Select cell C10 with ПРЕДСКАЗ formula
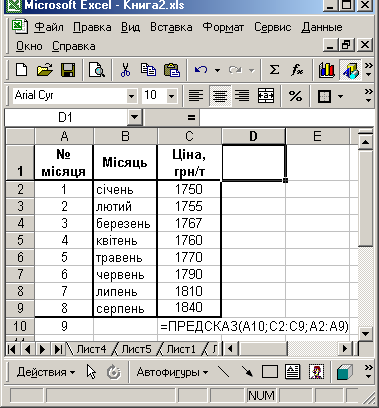The width and height of the screenshot is (379, 408). [x=189, y=326]
